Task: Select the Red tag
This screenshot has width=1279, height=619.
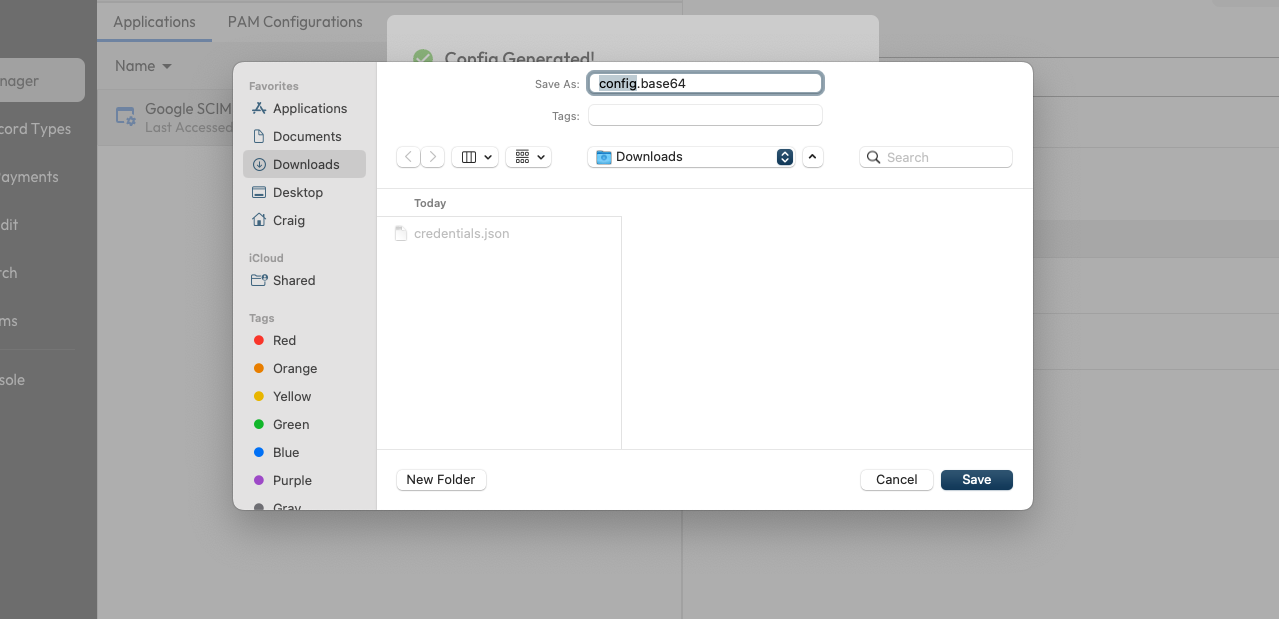Action: click(284, 340)
